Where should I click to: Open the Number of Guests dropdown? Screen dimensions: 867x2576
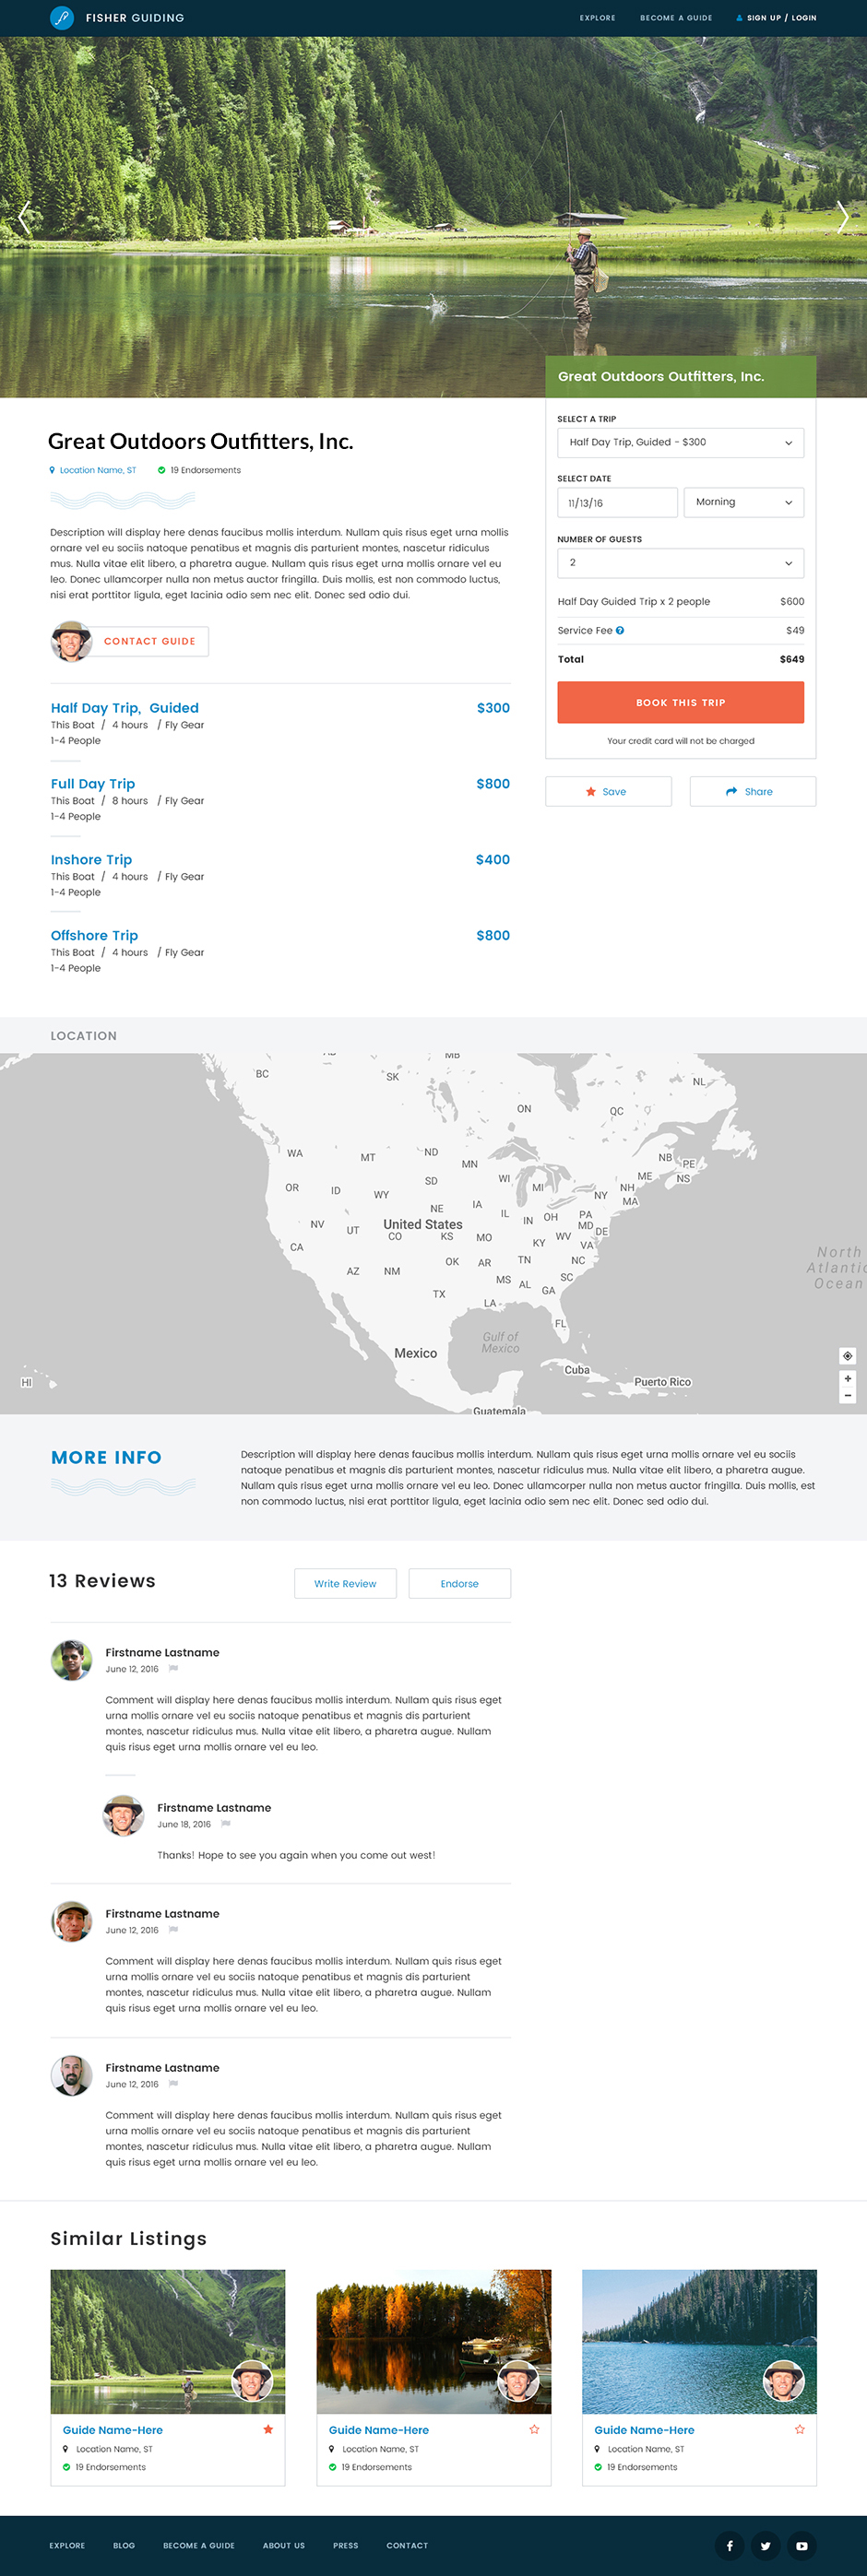coord(680,563)
